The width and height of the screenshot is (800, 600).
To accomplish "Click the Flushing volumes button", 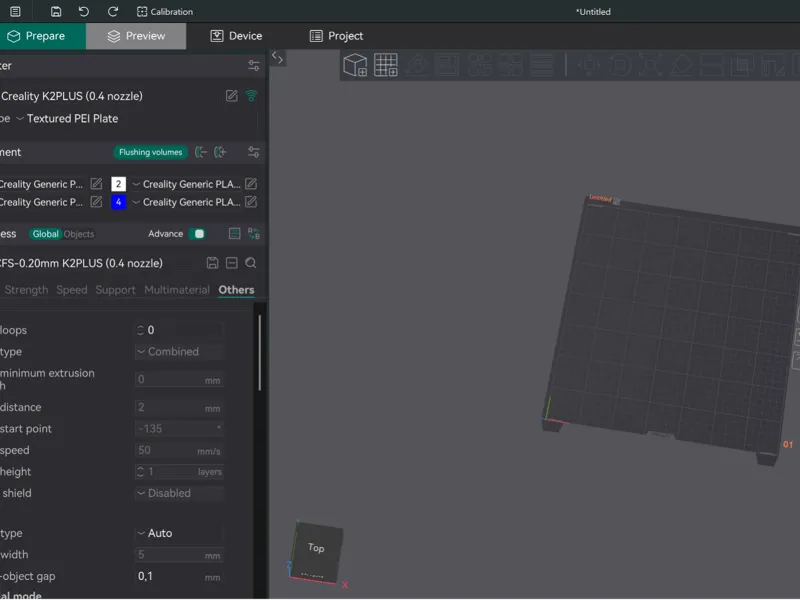I will (x=151, y=152).
